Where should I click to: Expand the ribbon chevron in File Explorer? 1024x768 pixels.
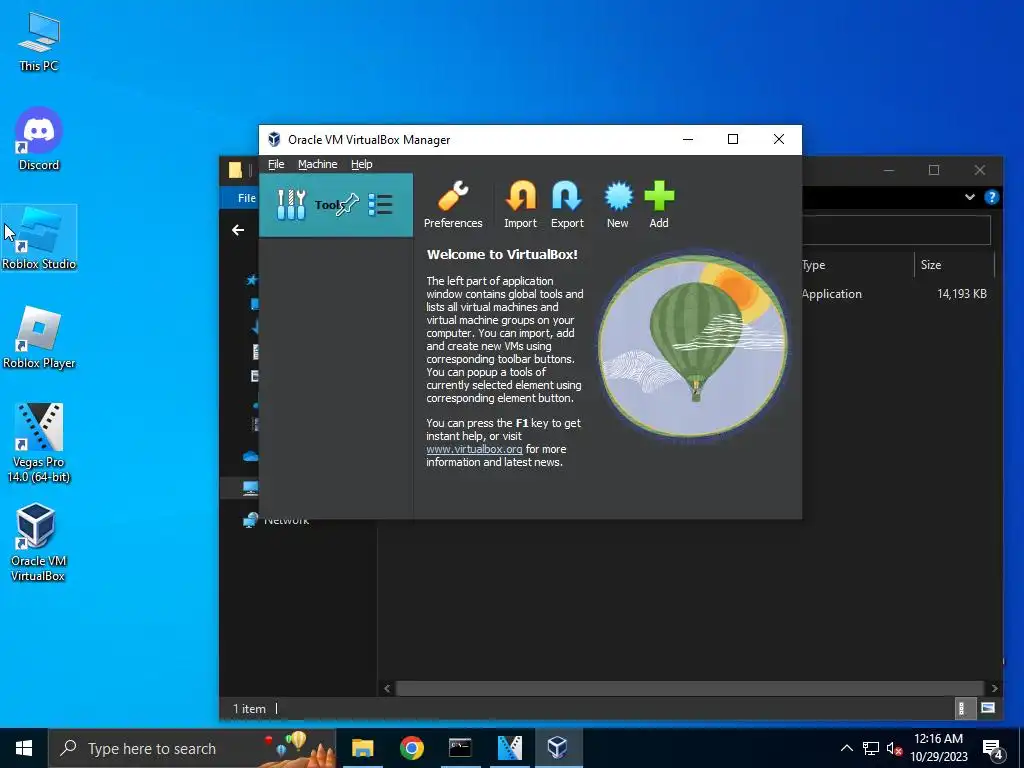click(970, 197)
